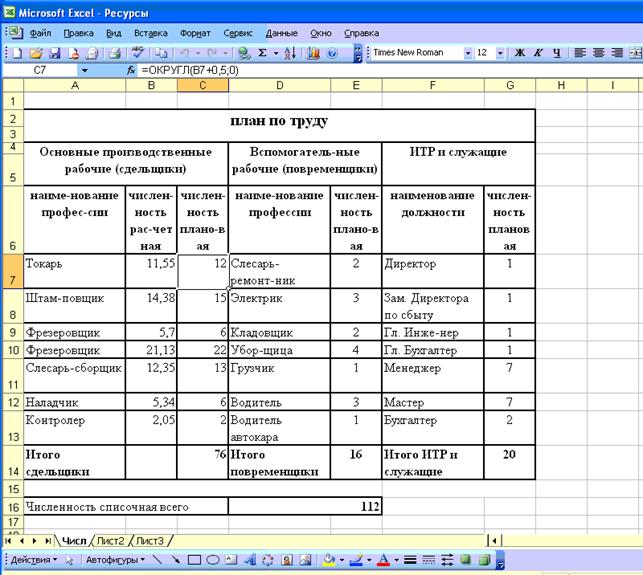Select row 16 header
The height and width of the screenshot is (575, 643).
coord(13,507)
